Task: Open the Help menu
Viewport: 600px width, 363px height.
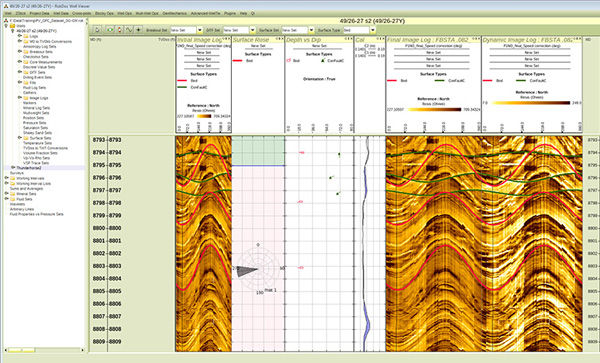Action: pos(243,13)
